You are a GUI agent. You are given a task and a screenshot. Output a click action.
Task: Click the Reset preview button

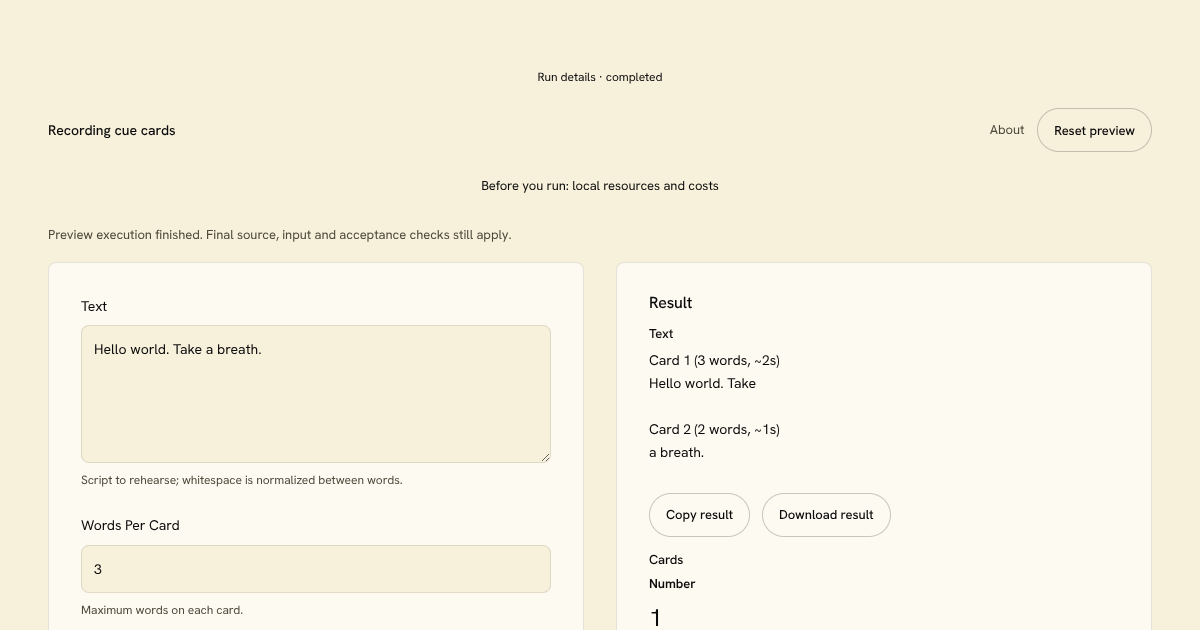pyautogui.click(x=1094, y=130)
